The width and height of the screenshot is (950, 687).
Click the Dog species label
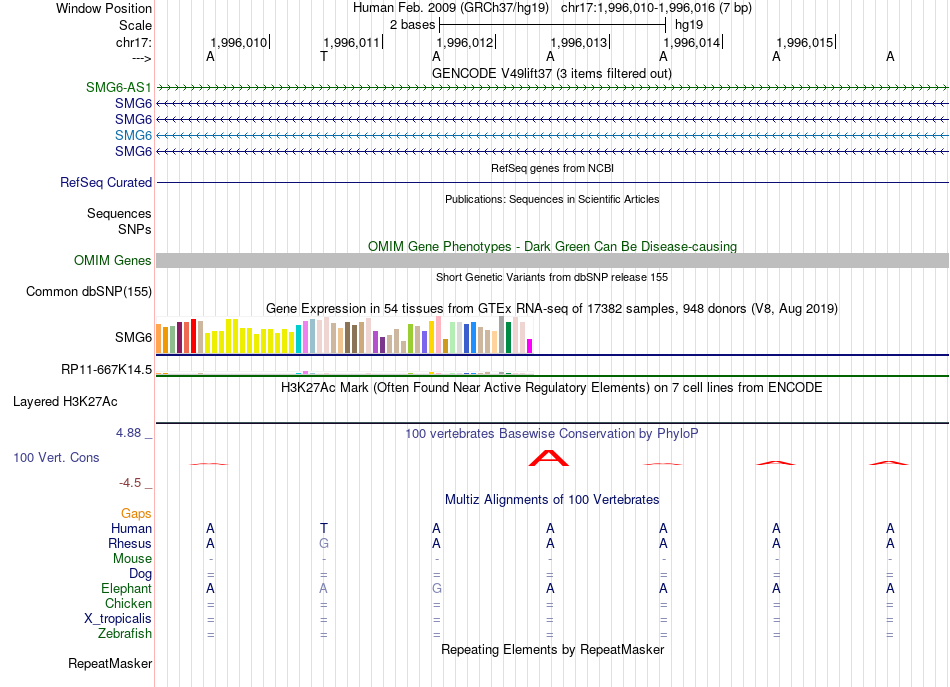tap(141, 574)
